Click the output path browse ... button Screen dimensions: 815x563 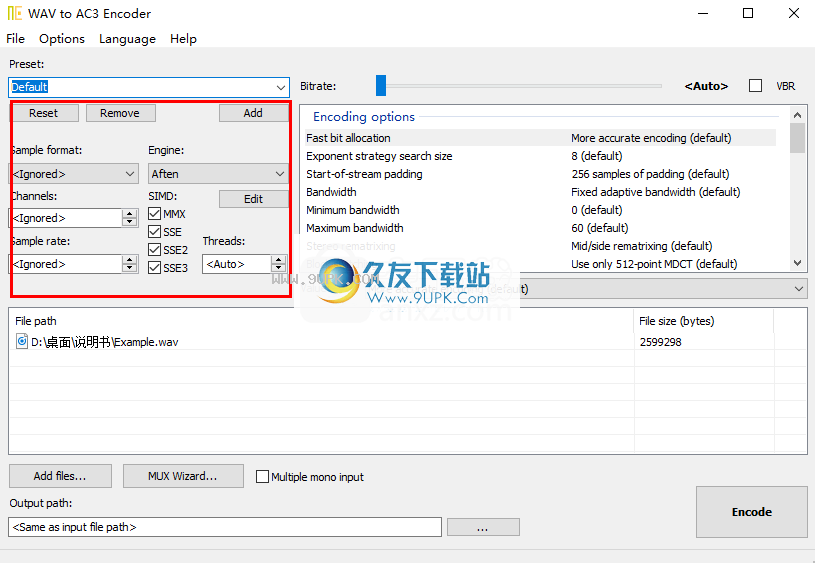click(483, 527)
